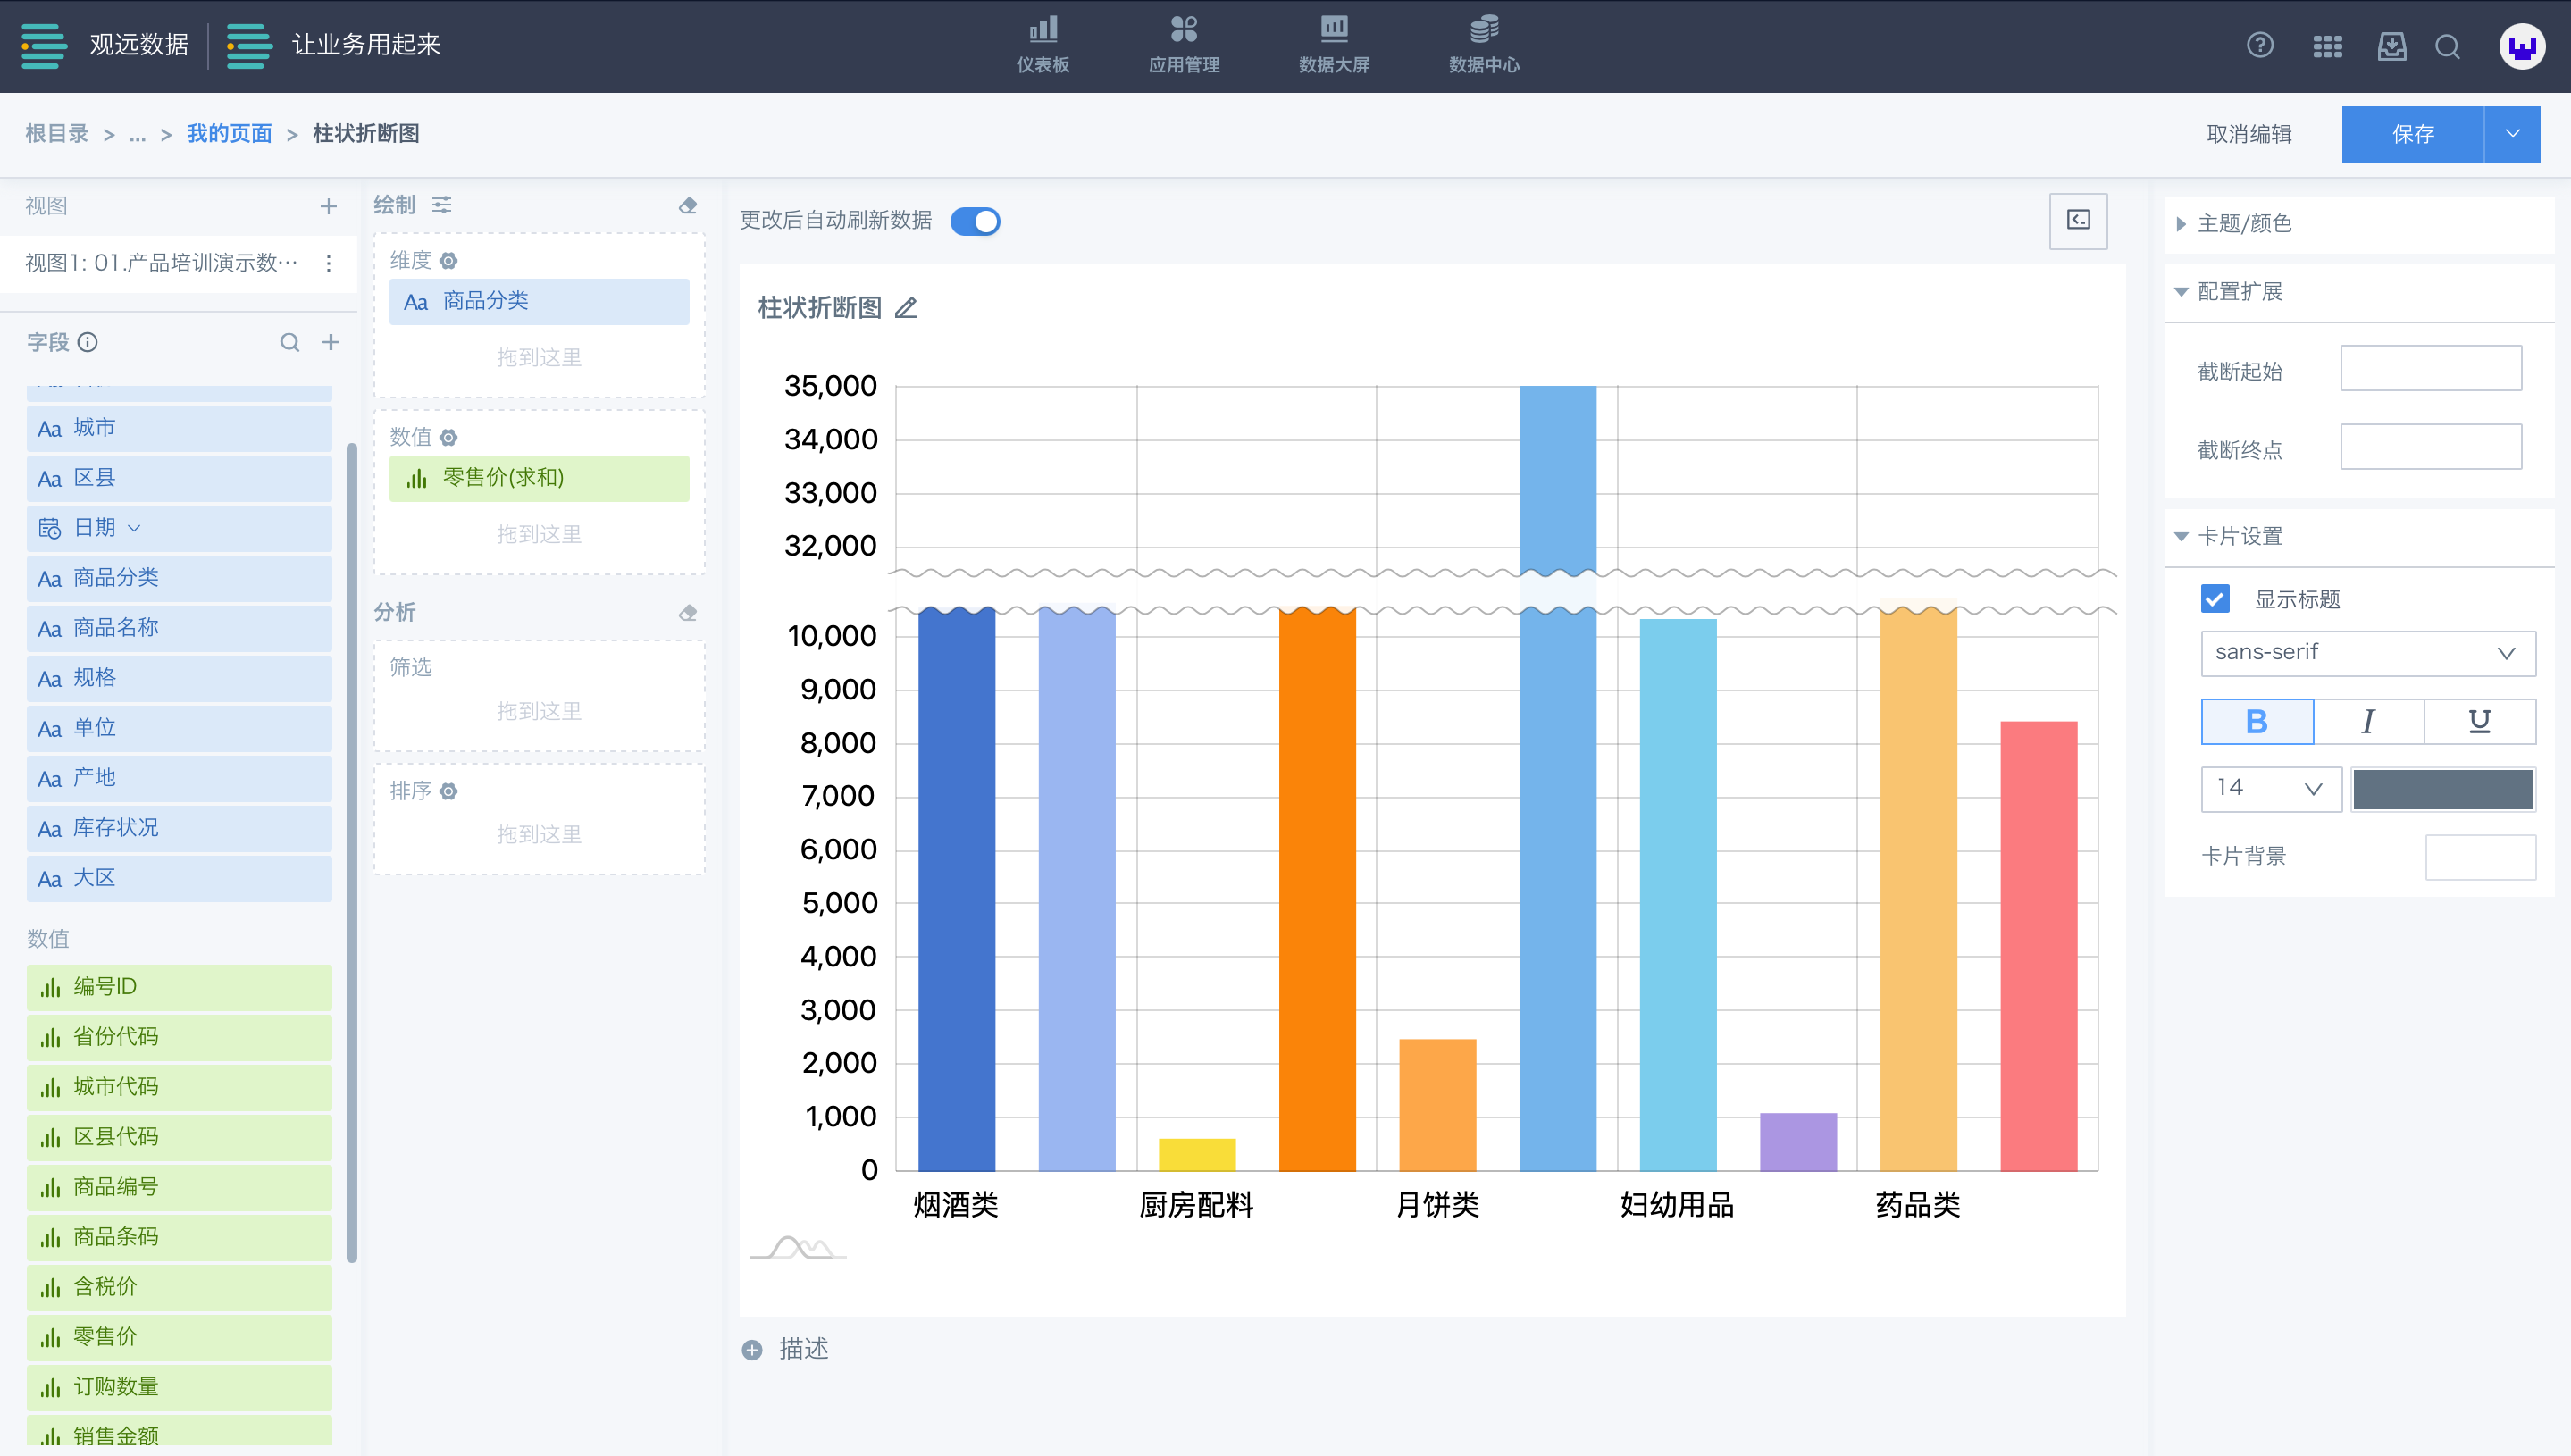The height and width of the screenshot is (1456, 2571).
Task: Select the 区县 field
Action: pos(179,478)
